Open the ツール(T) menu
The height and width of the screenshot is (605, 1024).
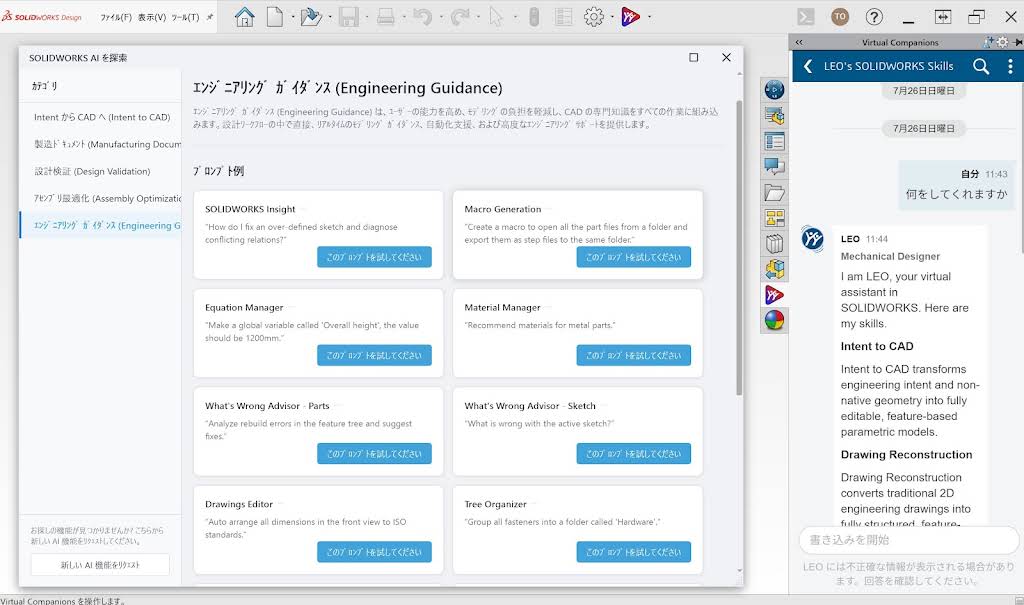point(185,18)
